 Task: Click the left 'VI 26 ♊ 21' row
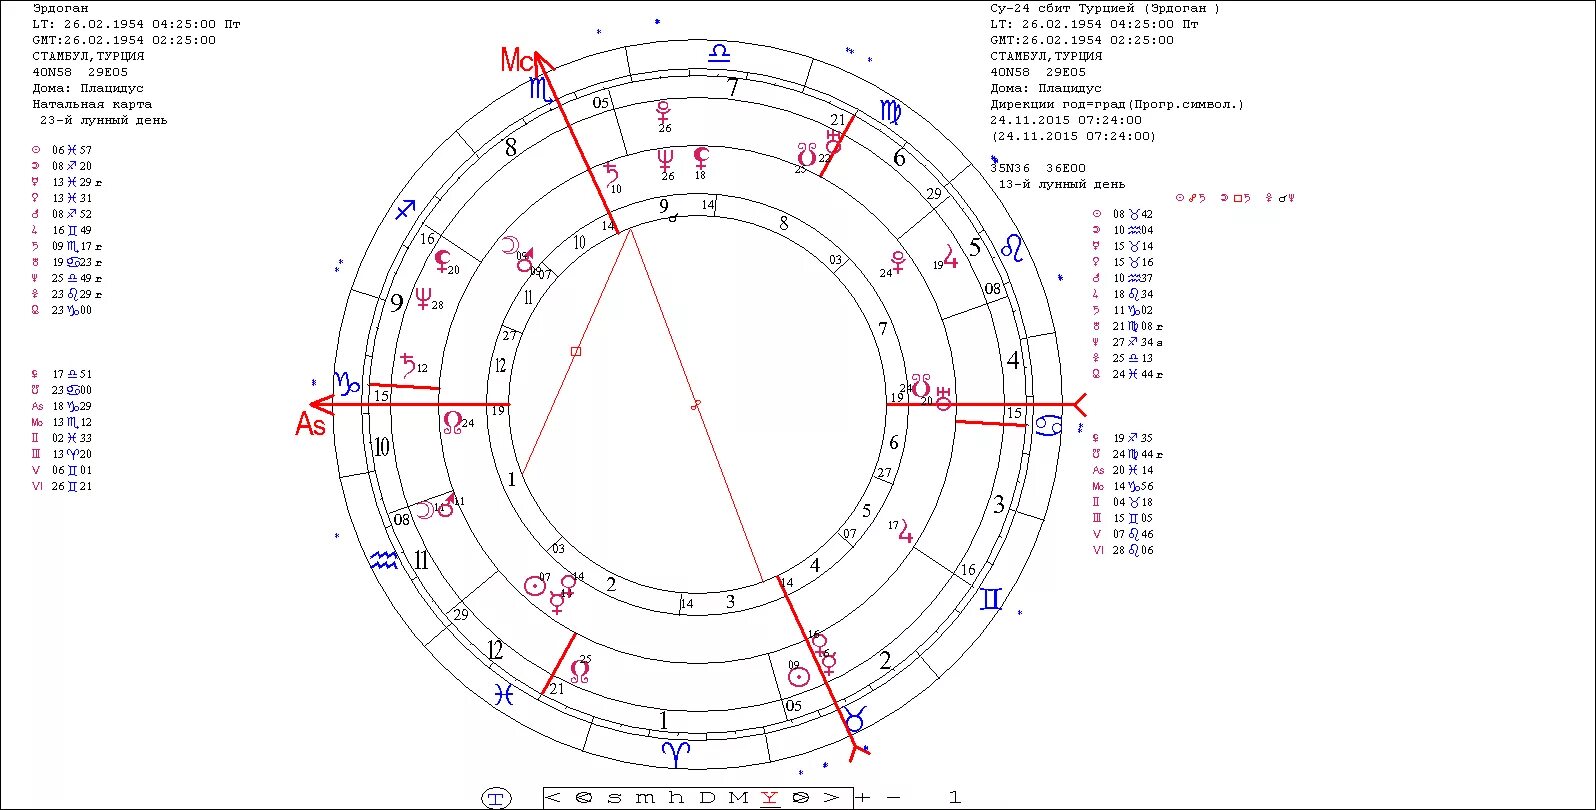(x=62, y=486)
